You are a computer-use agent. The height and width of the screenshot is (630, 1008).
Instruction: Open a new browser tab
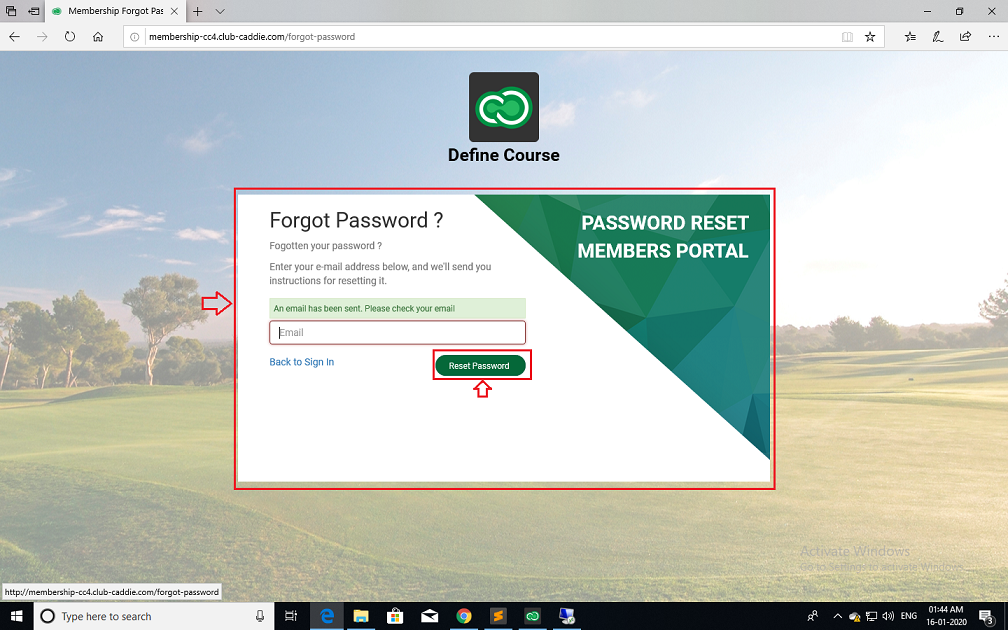pyautogui.click(x=198, y=11)
